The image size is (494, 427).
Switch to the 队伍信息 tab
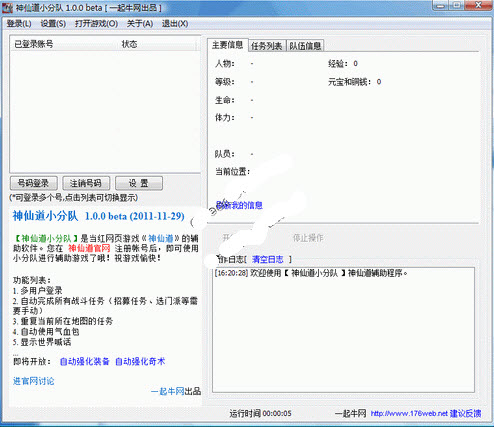click(x=305, y=46)
